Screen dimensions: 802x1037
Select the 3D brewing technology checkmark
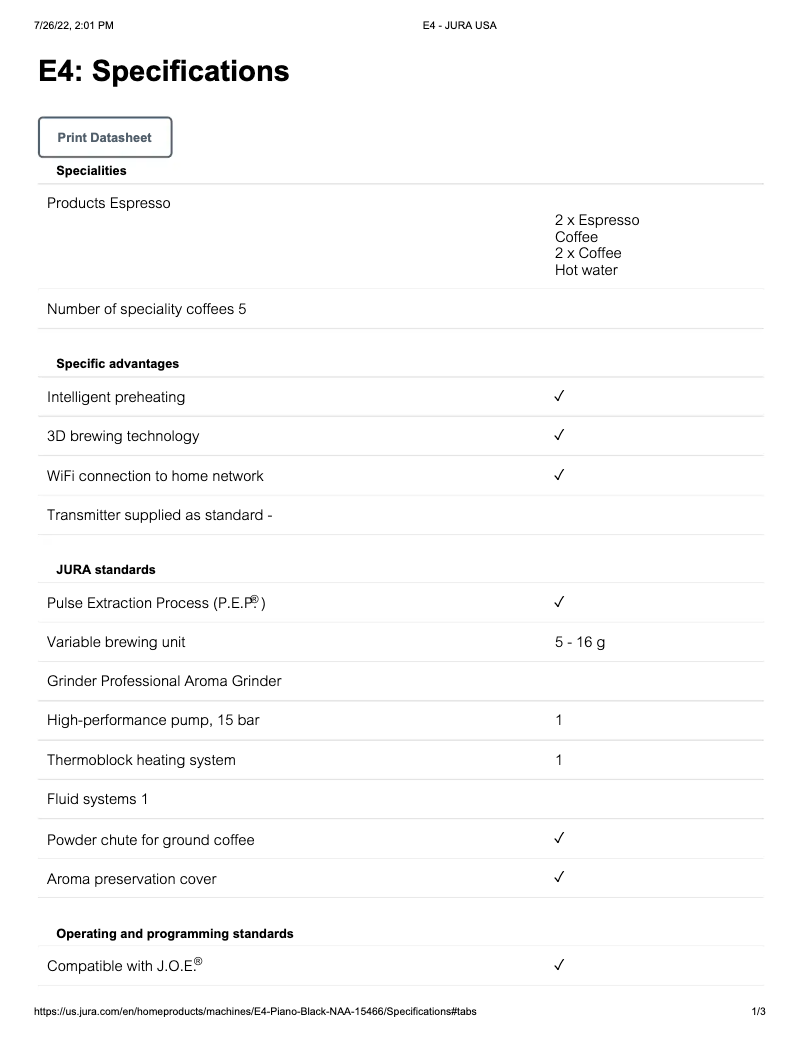tap(560, 436)
